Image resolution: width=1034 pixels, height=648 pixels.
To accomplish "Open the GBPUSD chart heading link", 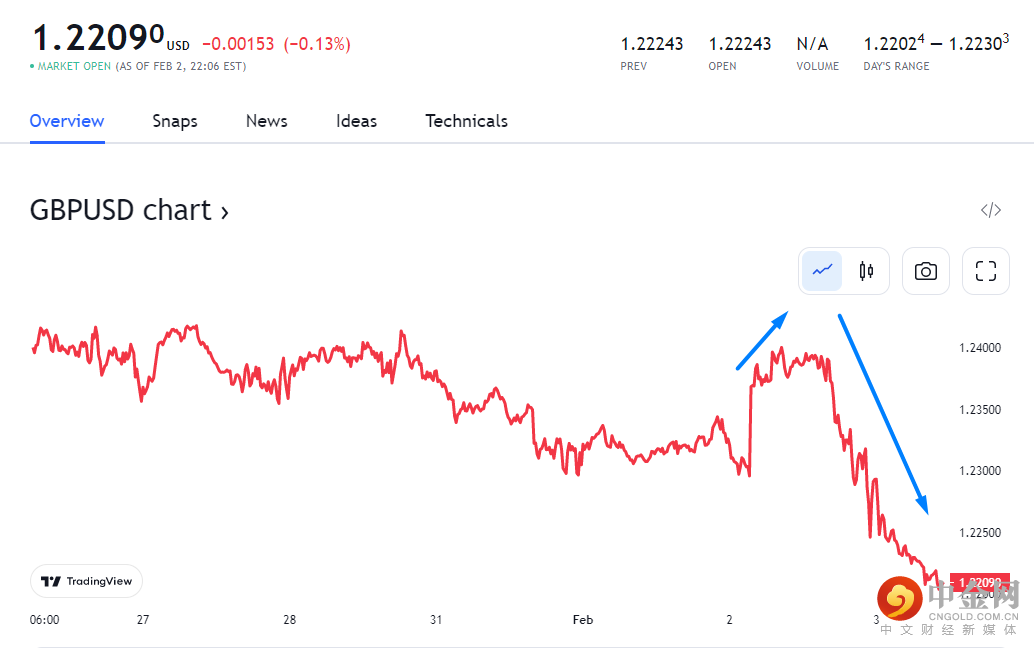I will tap(121, 210).
